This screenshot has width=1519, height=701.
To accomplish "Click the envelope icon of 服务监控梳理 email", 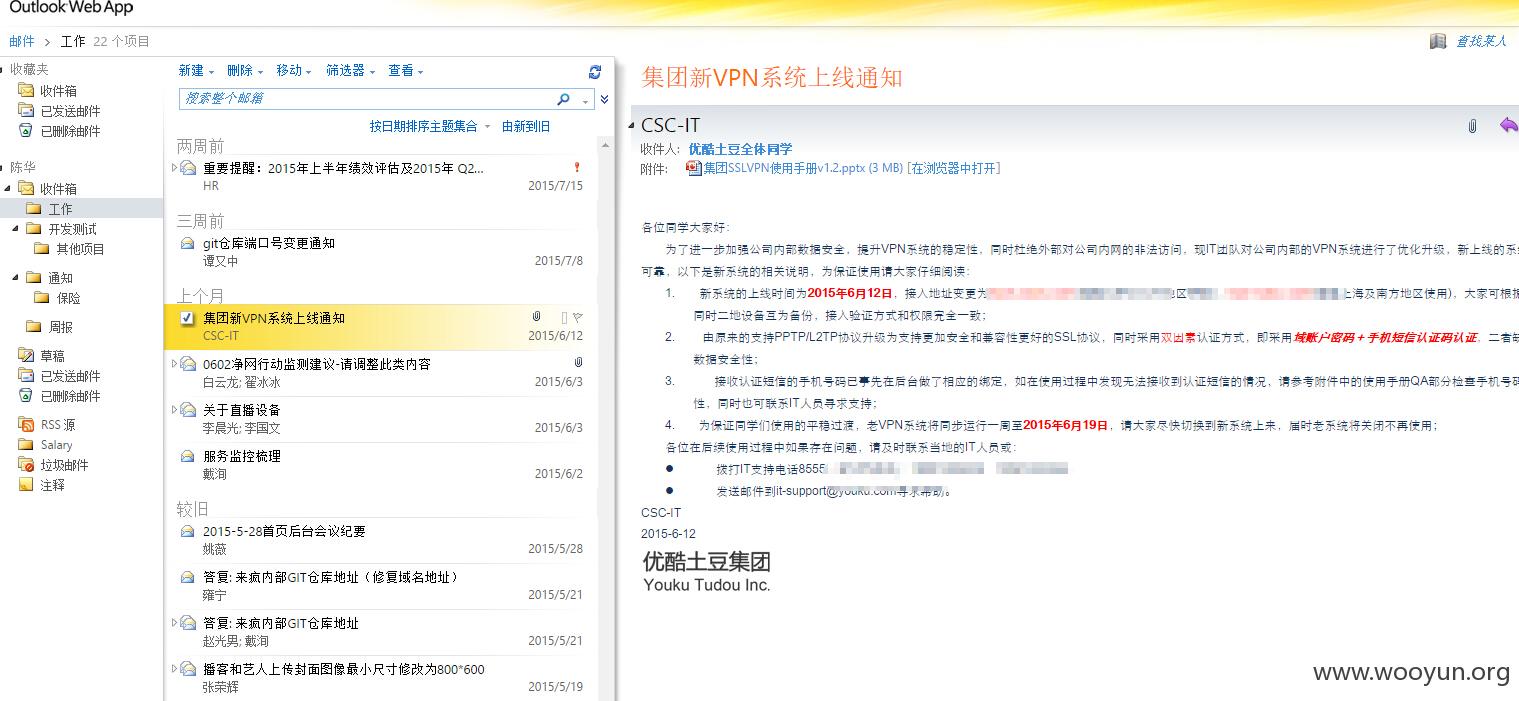I will coord(187,456).
